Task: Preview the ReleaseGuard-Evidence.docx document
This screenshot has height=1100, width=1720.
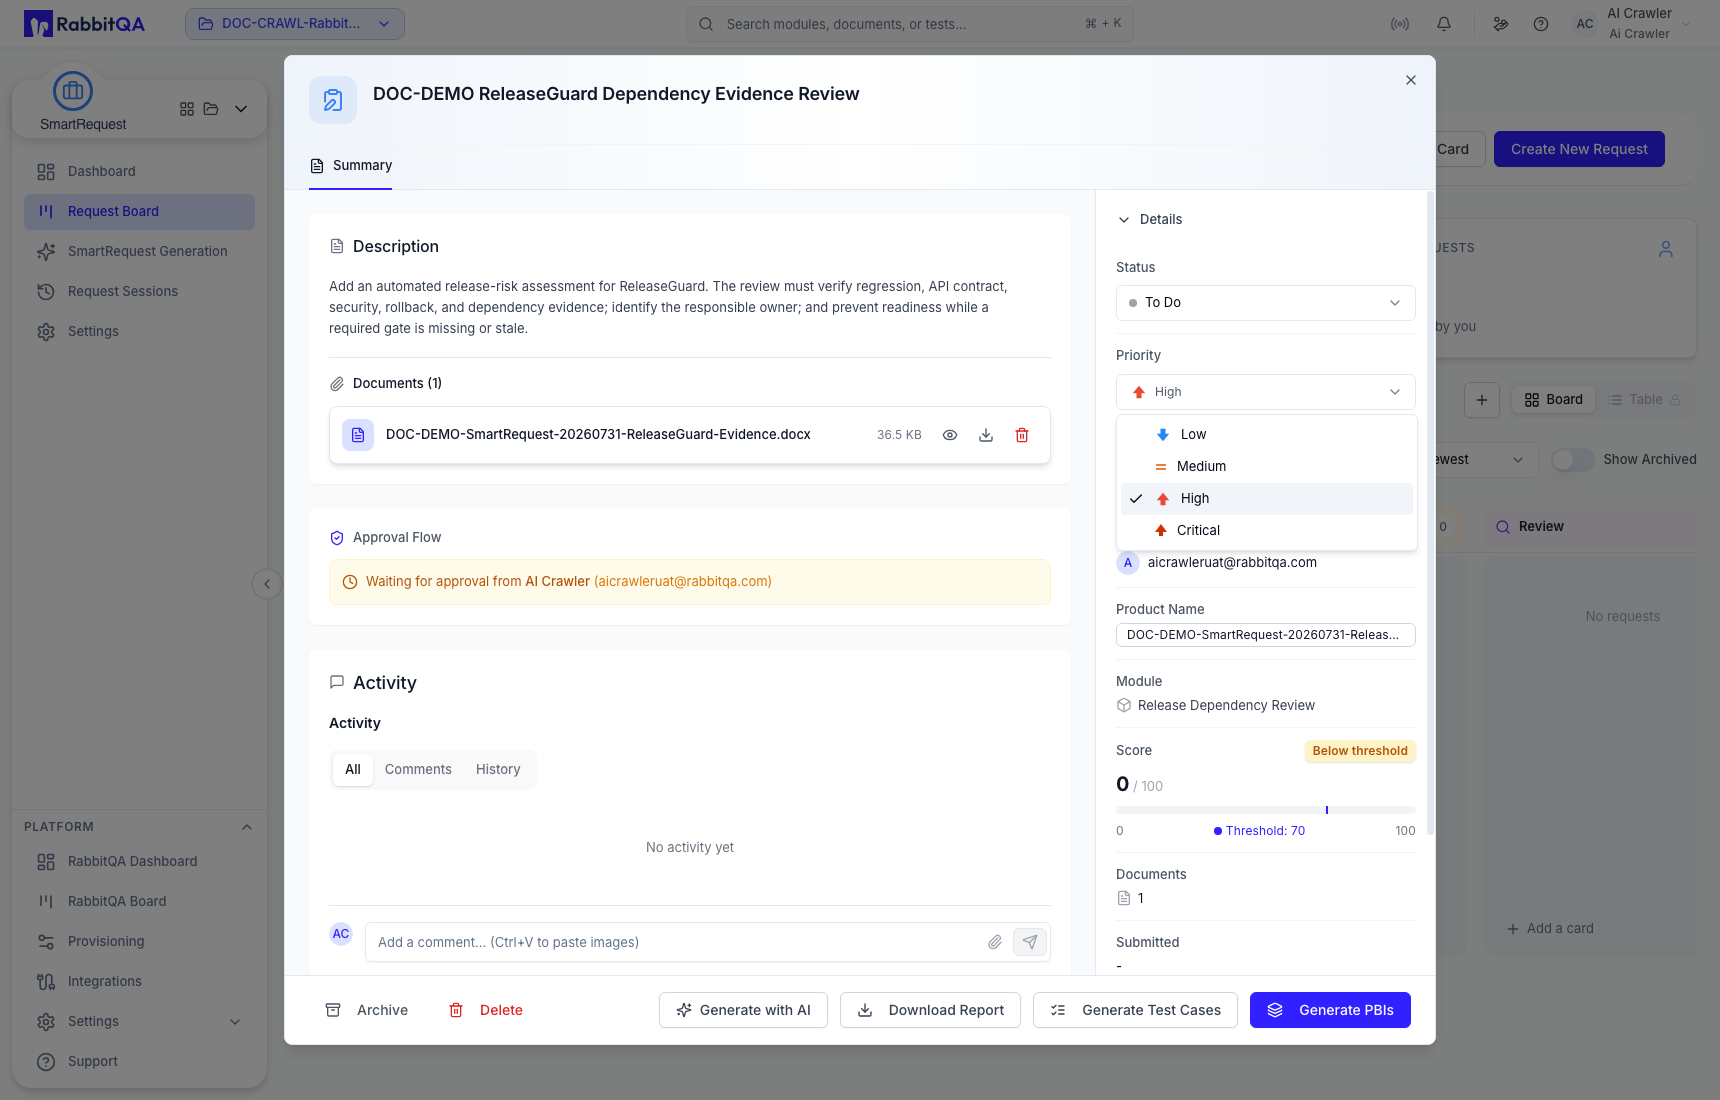Action: click(x=950, y=435)
